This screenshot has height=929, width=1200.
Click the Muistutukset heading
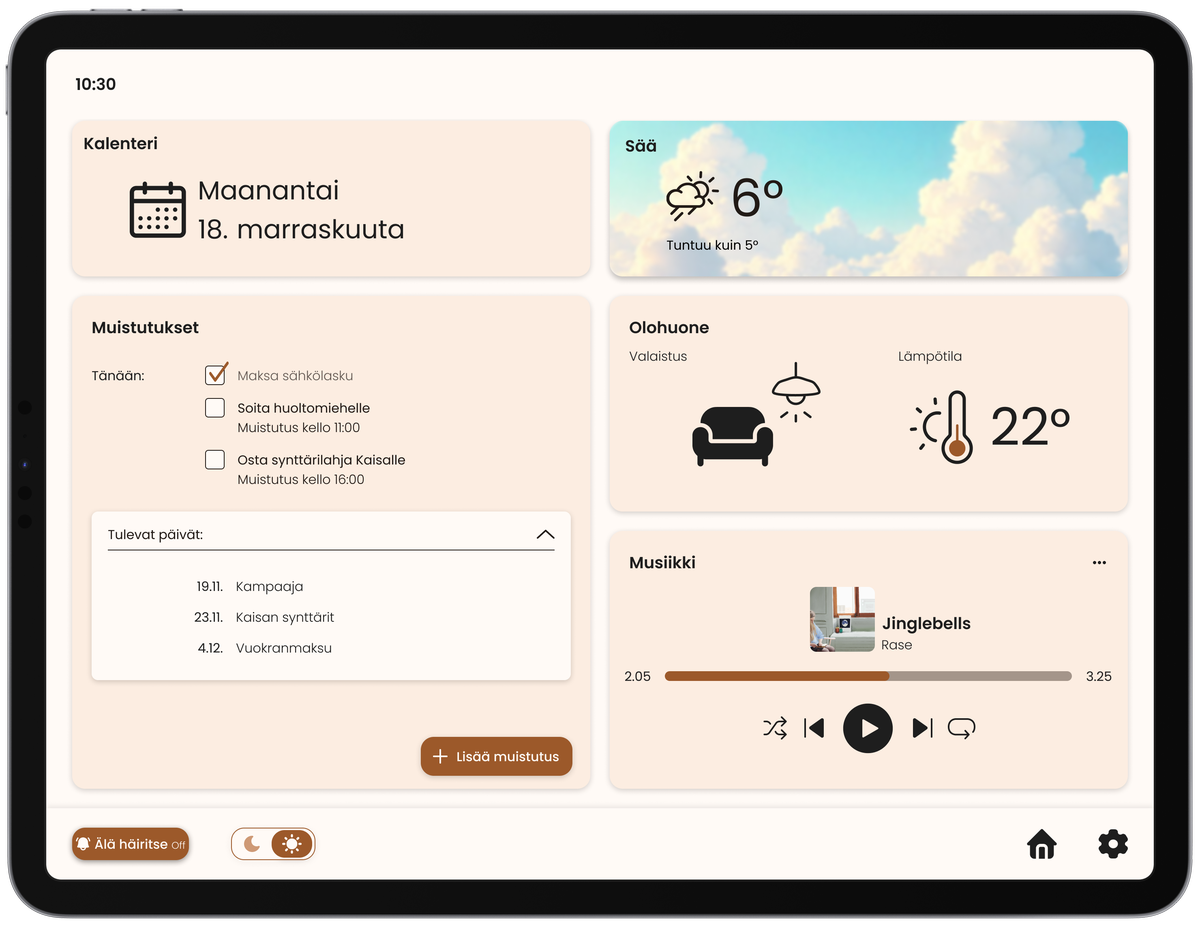click(145, 328)
